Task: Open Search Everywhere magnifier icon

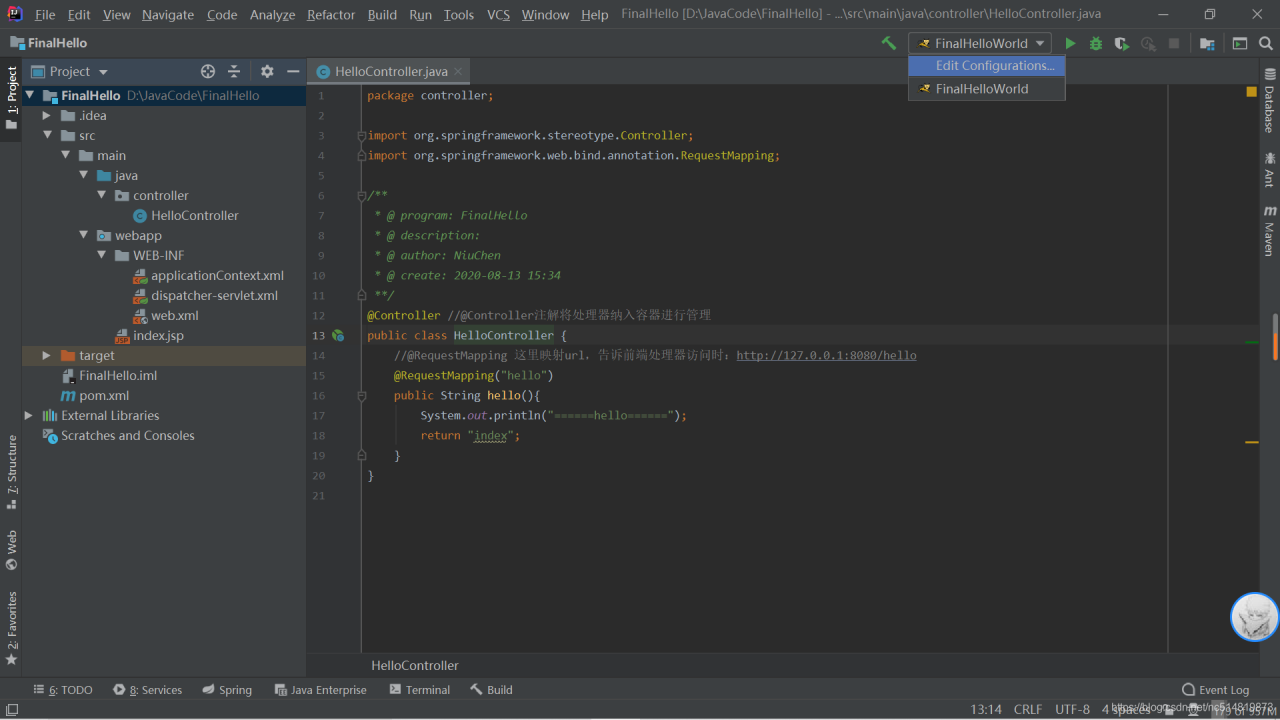Action: [x=1266, y=43]
